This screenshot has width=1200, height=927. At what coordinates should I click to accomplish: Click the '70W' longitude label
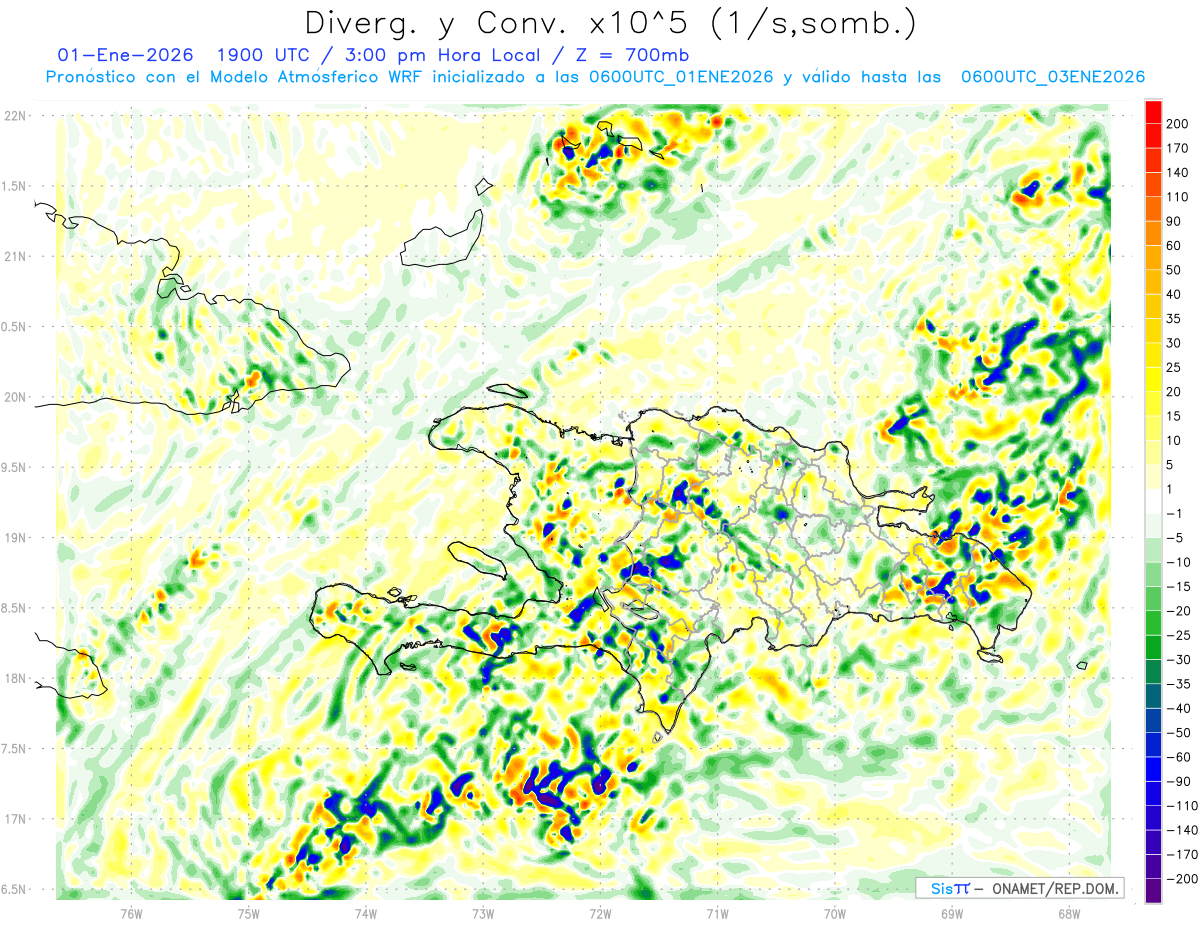point(835,913)
